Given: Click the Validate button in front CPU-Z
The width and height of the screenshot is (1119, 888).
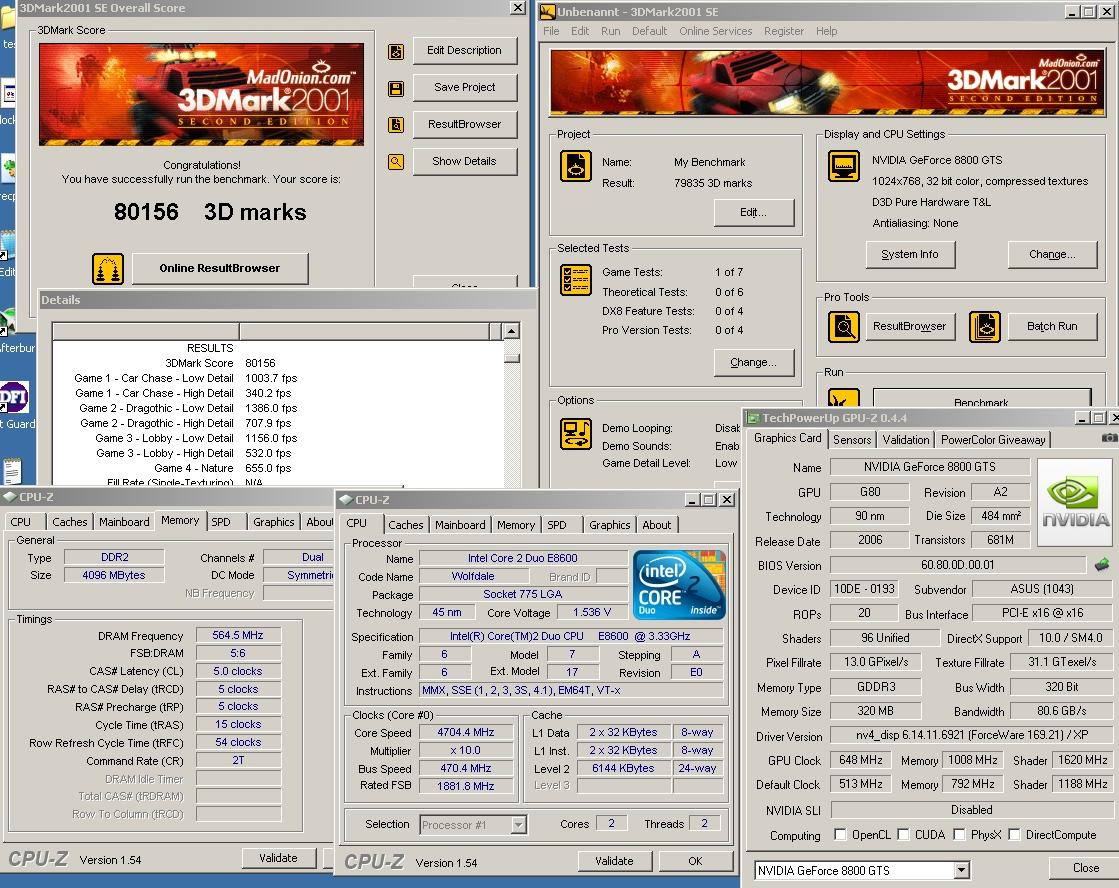Looking at the screenshot, I should coord(614,861).
